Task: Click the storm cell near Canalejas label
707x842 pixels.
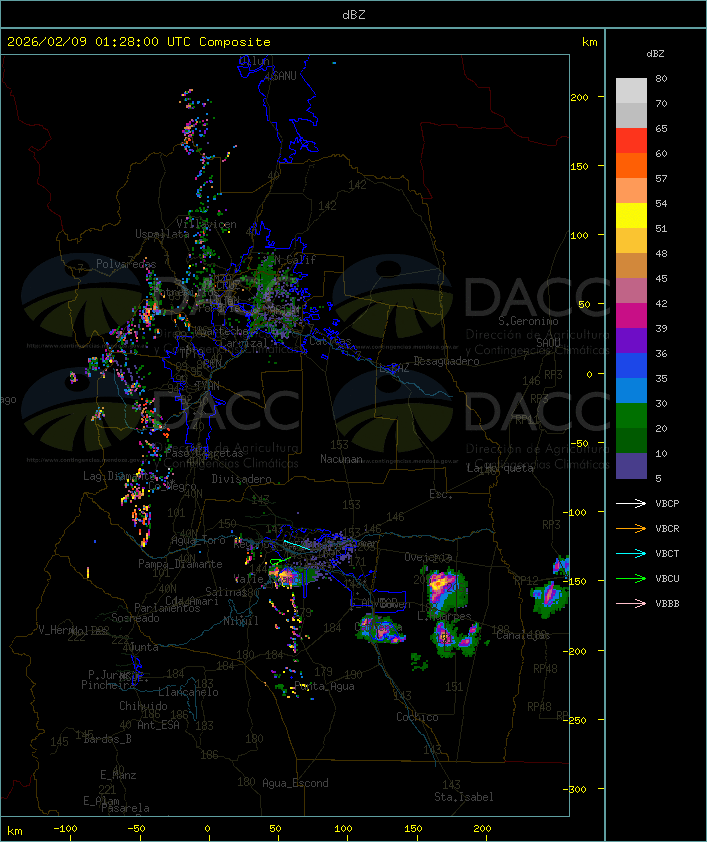Action: [x=549, y=596]
